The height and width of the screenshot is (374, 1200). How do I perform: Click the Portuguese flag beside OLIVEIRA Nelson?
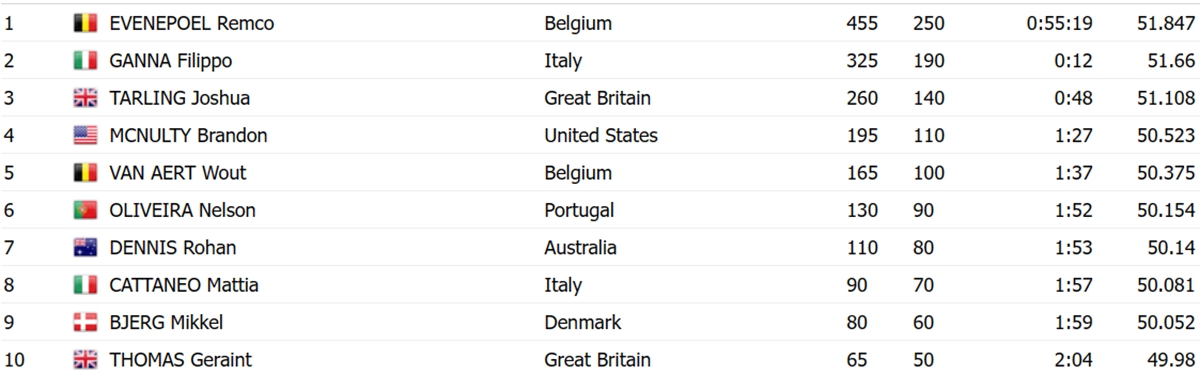(85, 210)
